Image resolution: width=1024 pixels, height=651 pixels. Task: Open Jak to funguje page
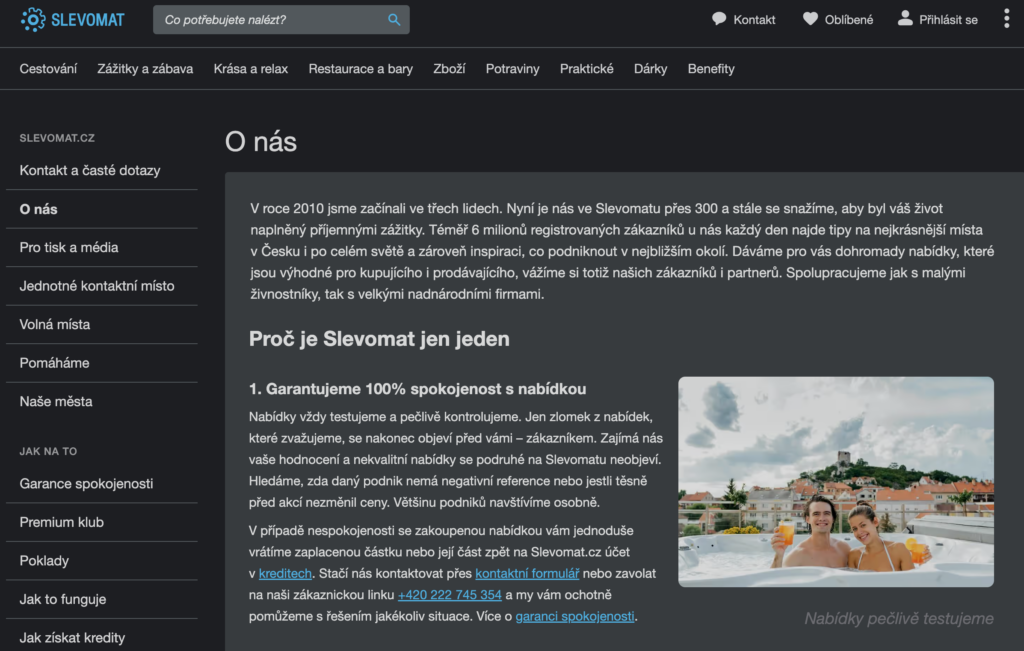click(x=63, y=599)
